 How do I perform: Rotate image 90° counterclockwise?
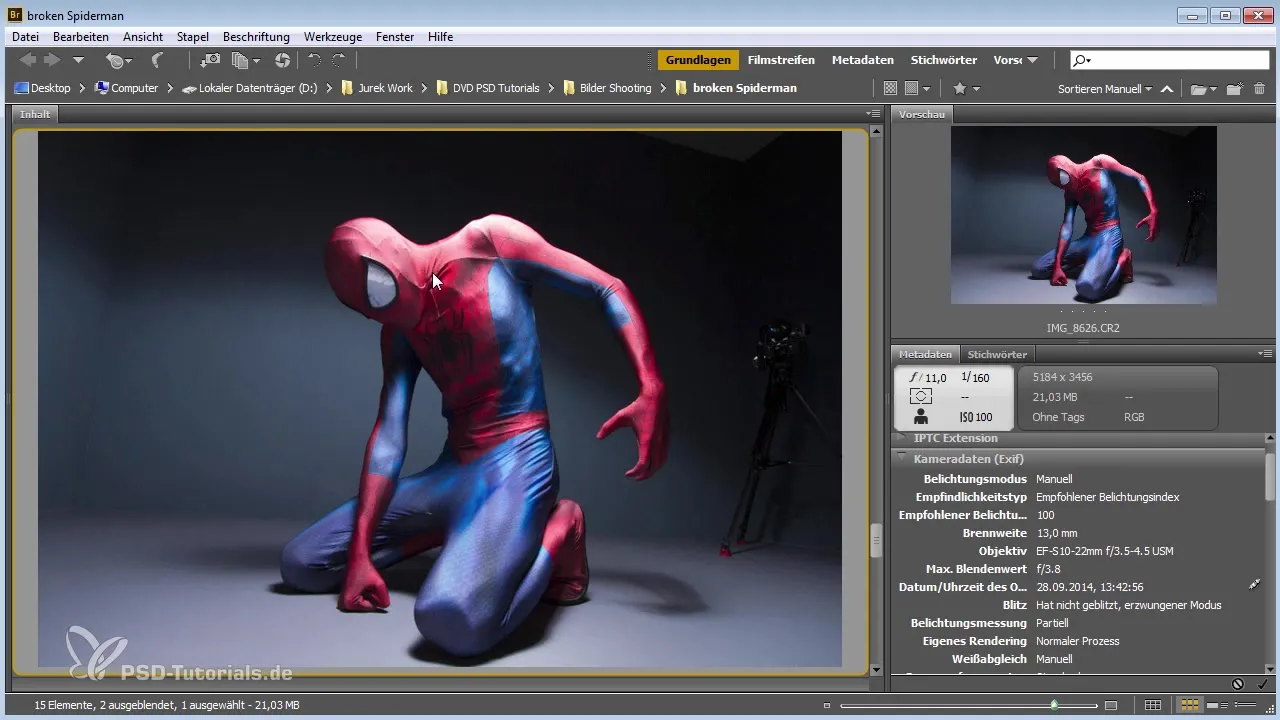tap(314, 61)
